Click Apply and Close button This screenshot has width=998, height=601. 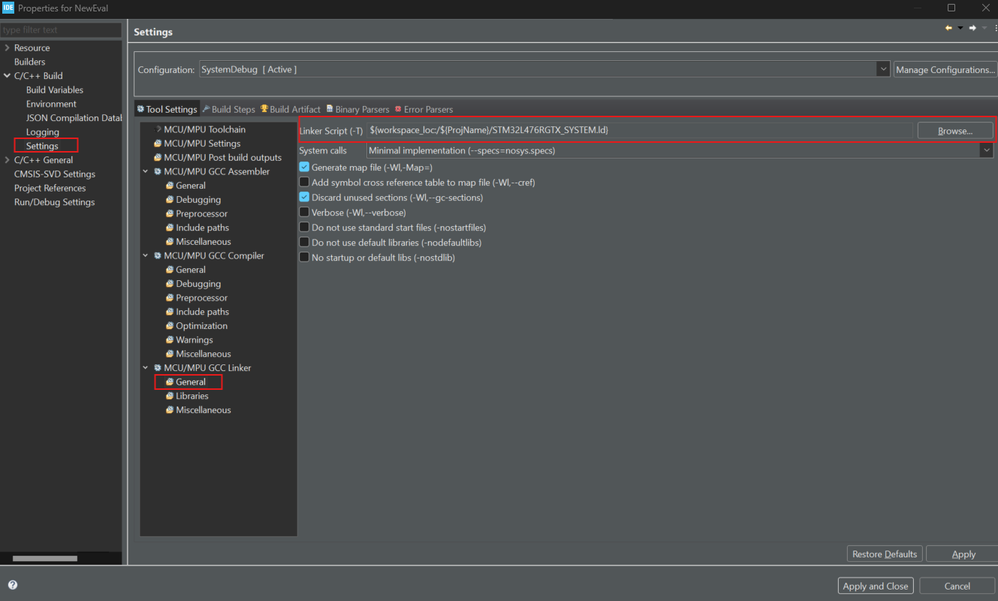(x=875, y=586)
